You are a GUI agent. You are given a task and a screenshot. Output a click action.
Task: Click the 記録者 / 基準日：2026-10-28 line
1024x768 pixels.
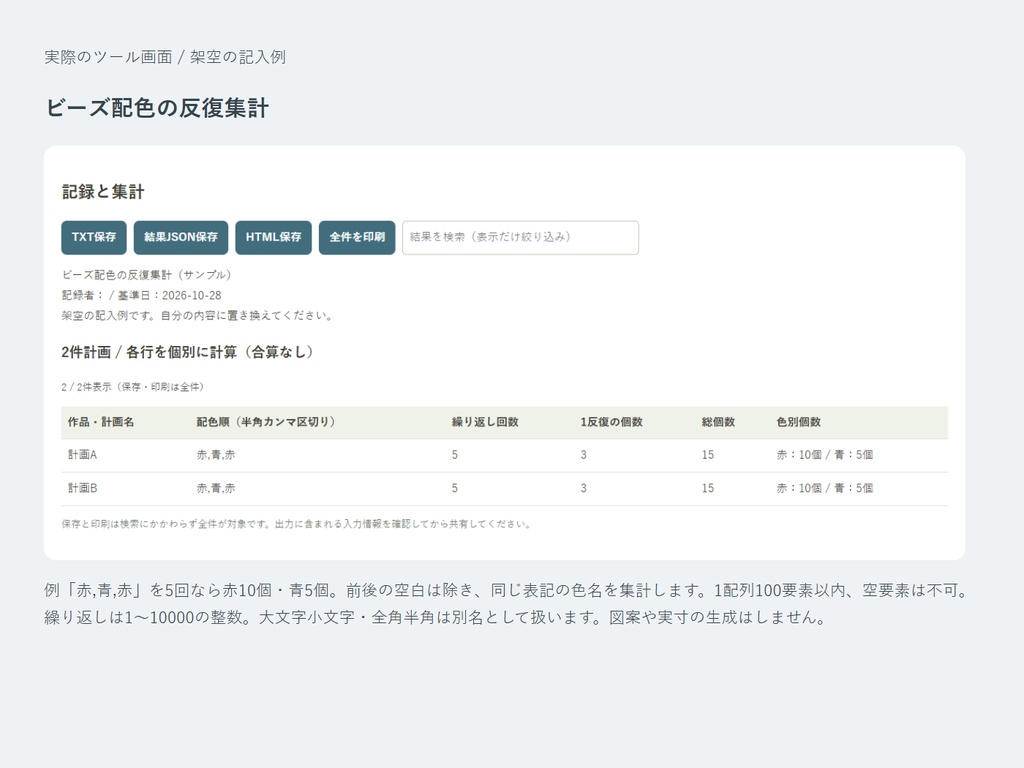click(x=142, y=295)
